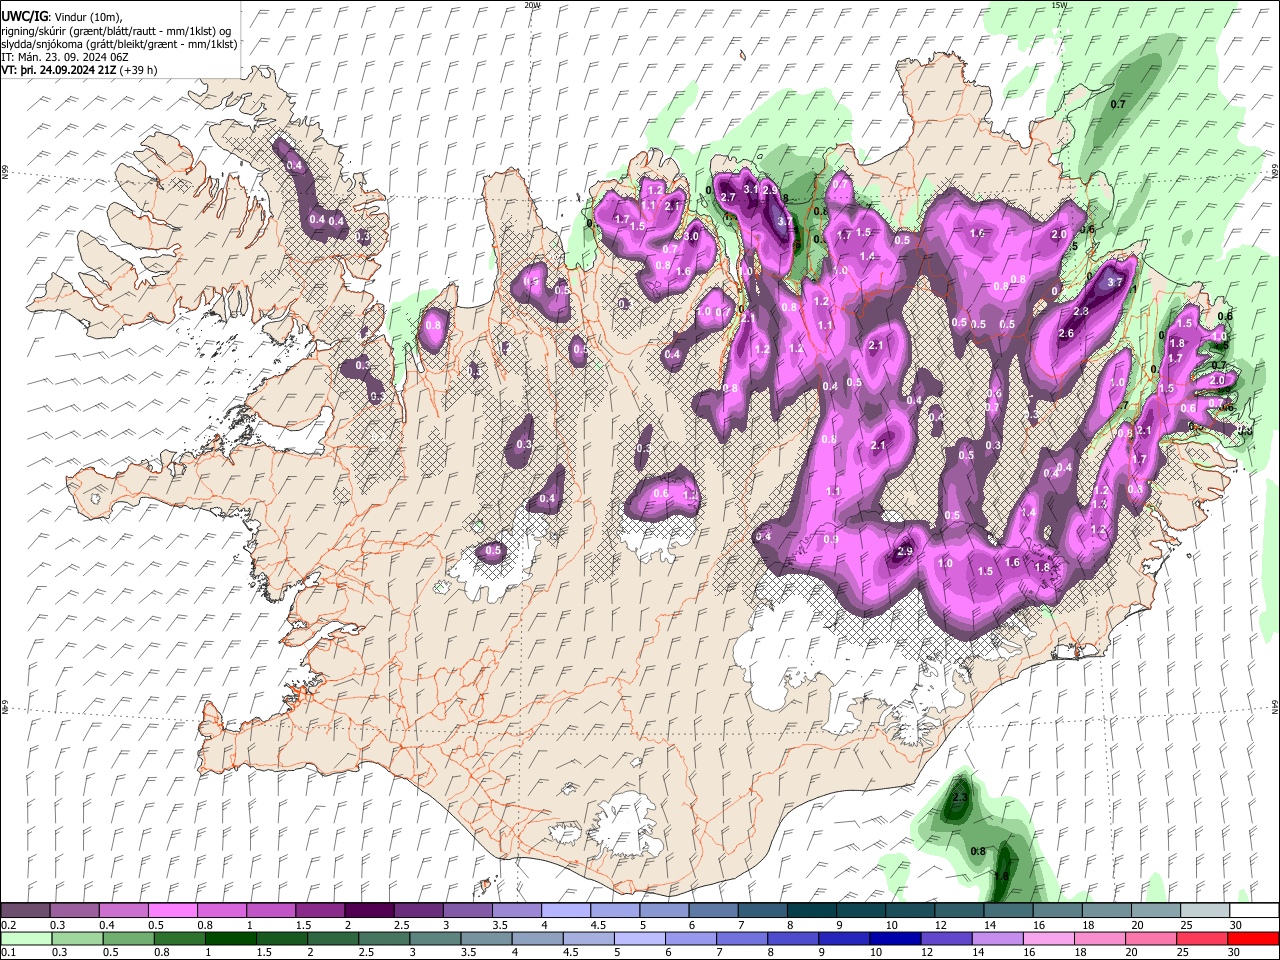This screenshot has width=1280, height=960.
Task: Select the darkest green lower legend swatch between 1 and 1.5
Action: point(230,938)
